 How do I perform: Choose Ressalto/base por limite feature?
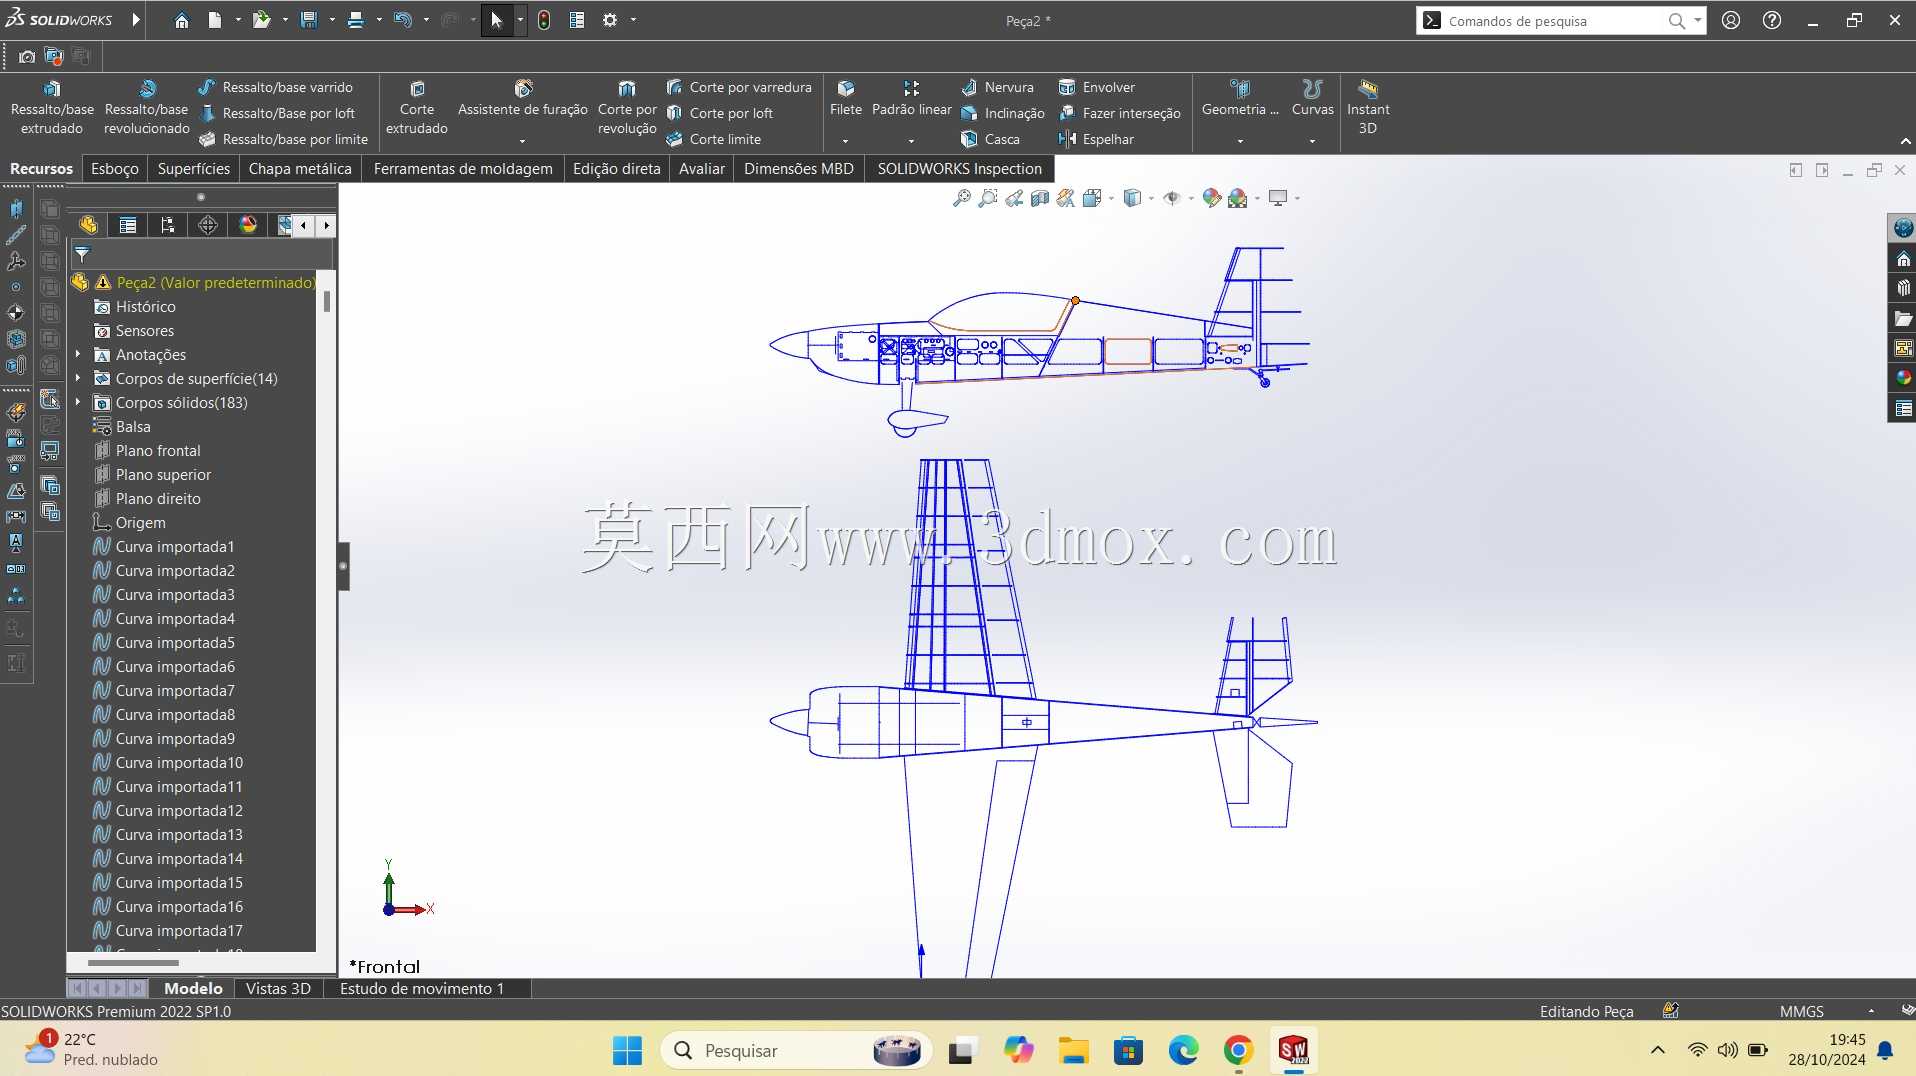pos(284,139)
